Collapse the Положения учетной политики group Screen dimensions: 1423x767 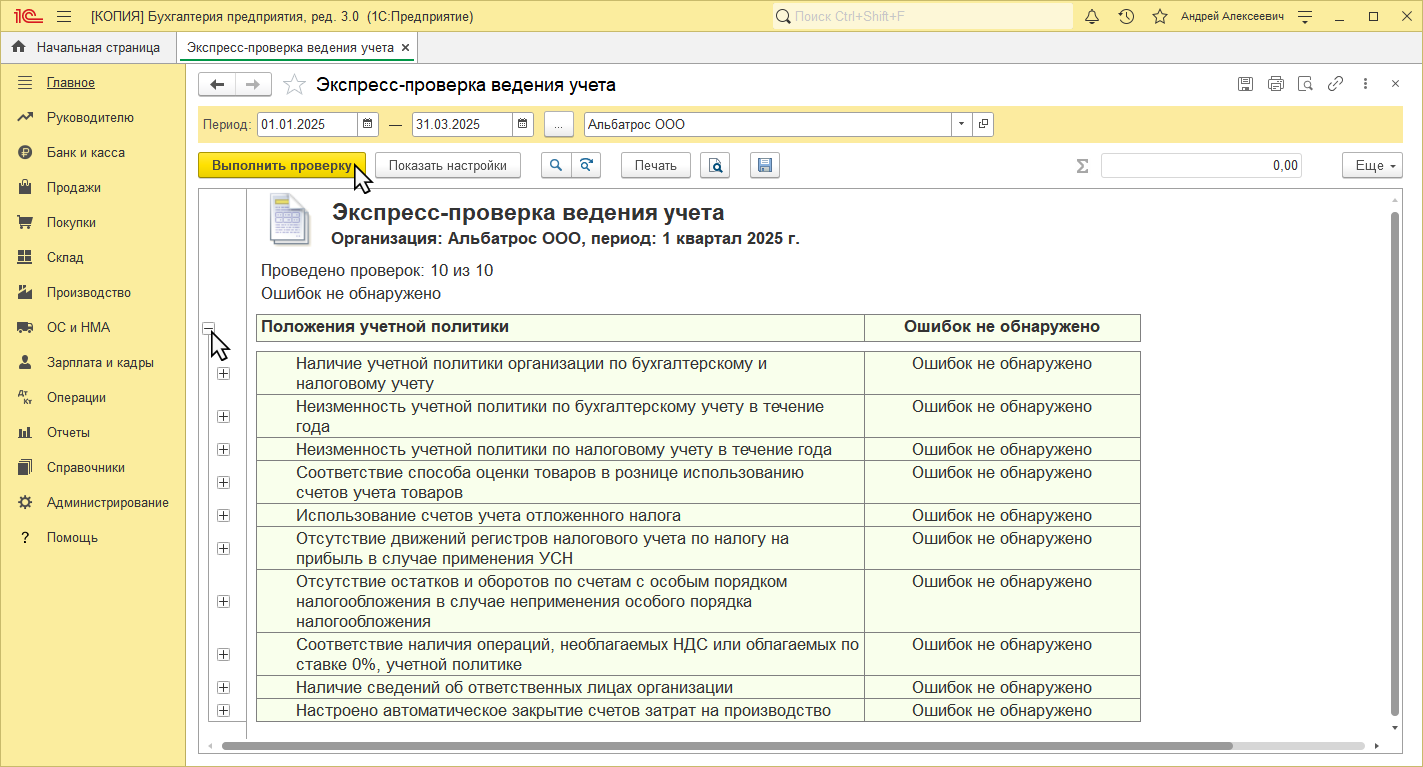[208, 328]
